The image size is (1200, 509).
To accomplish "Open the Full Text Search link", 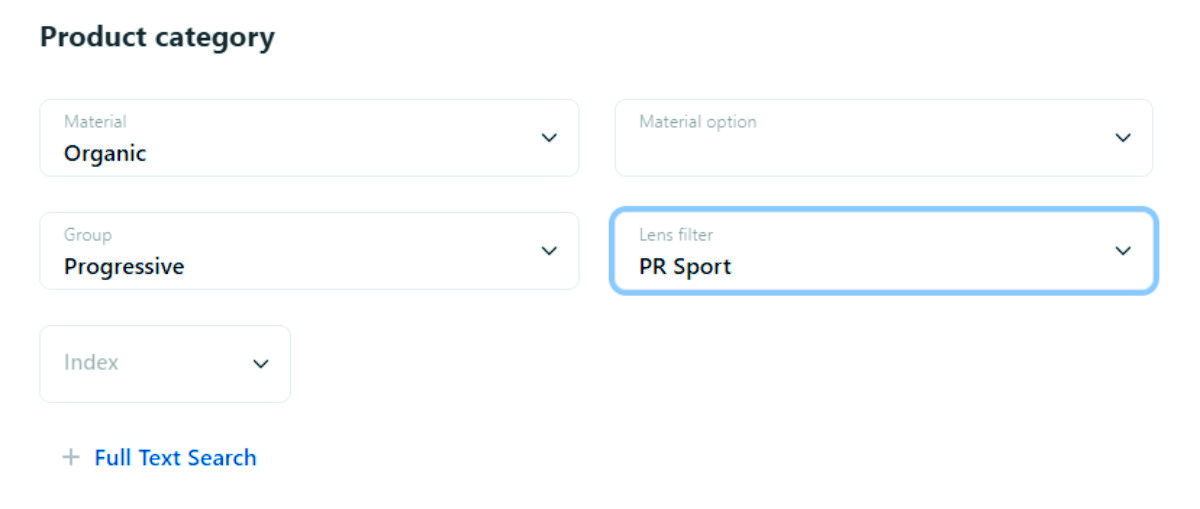I will coord(175,458).
